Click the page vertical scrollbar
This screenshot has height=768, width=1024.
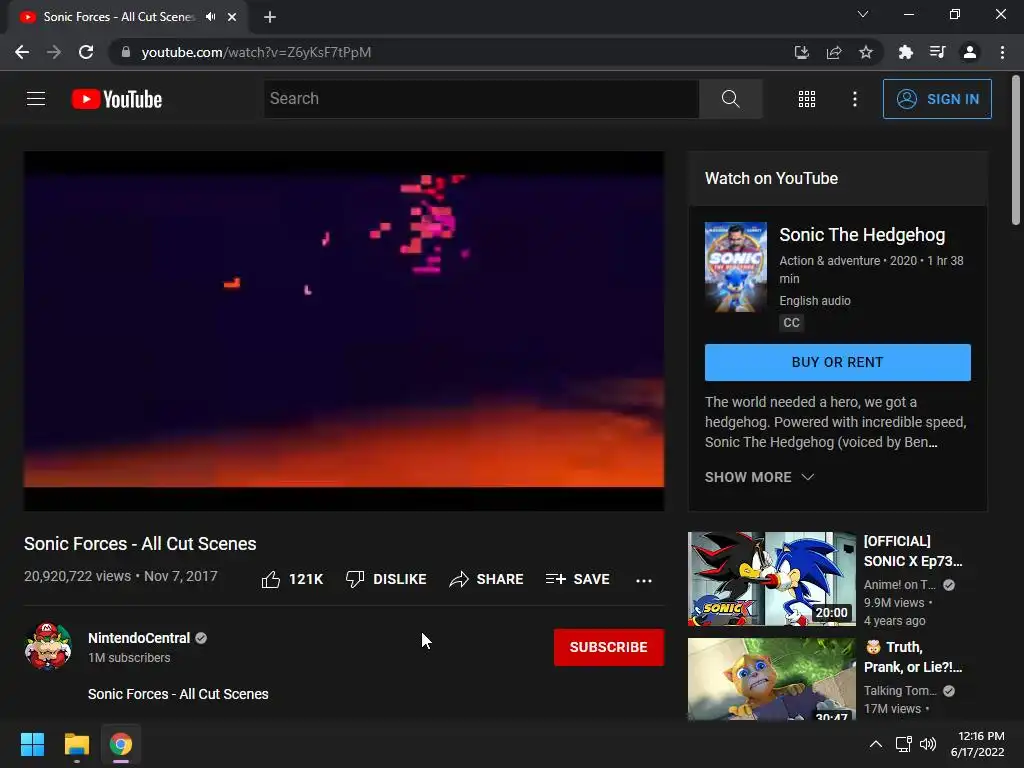[x=1016, y=150]
